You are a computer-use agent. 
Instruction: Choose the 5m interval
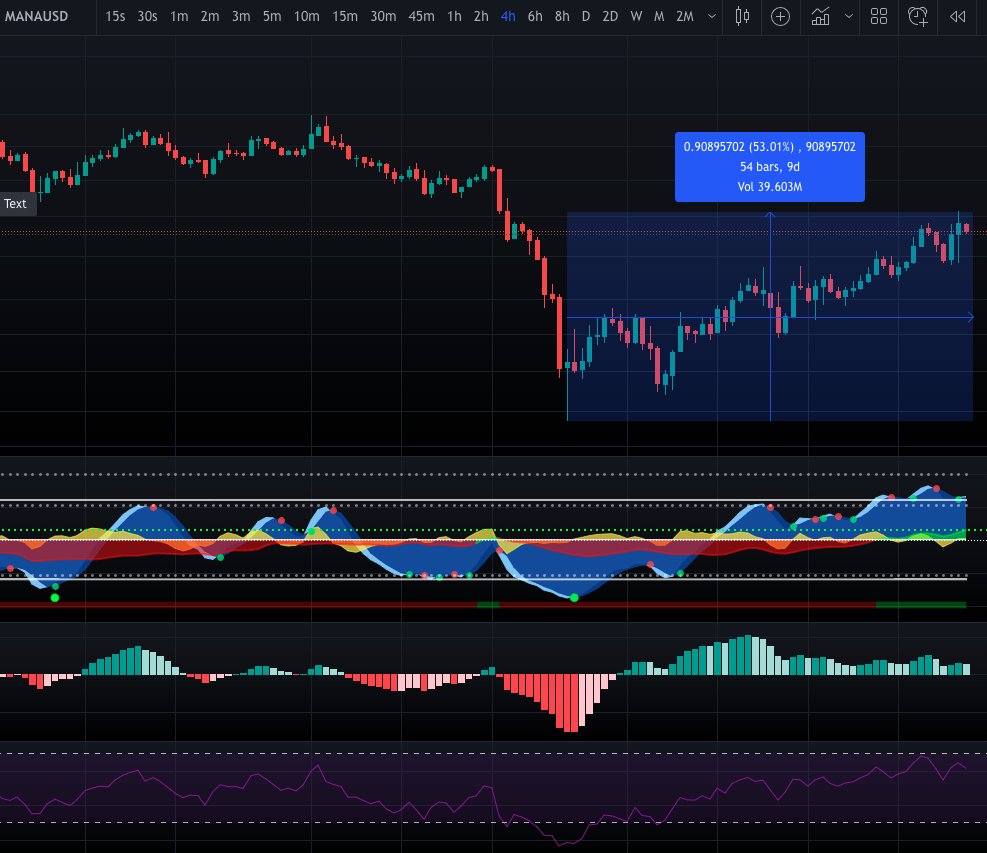(272, 16)
